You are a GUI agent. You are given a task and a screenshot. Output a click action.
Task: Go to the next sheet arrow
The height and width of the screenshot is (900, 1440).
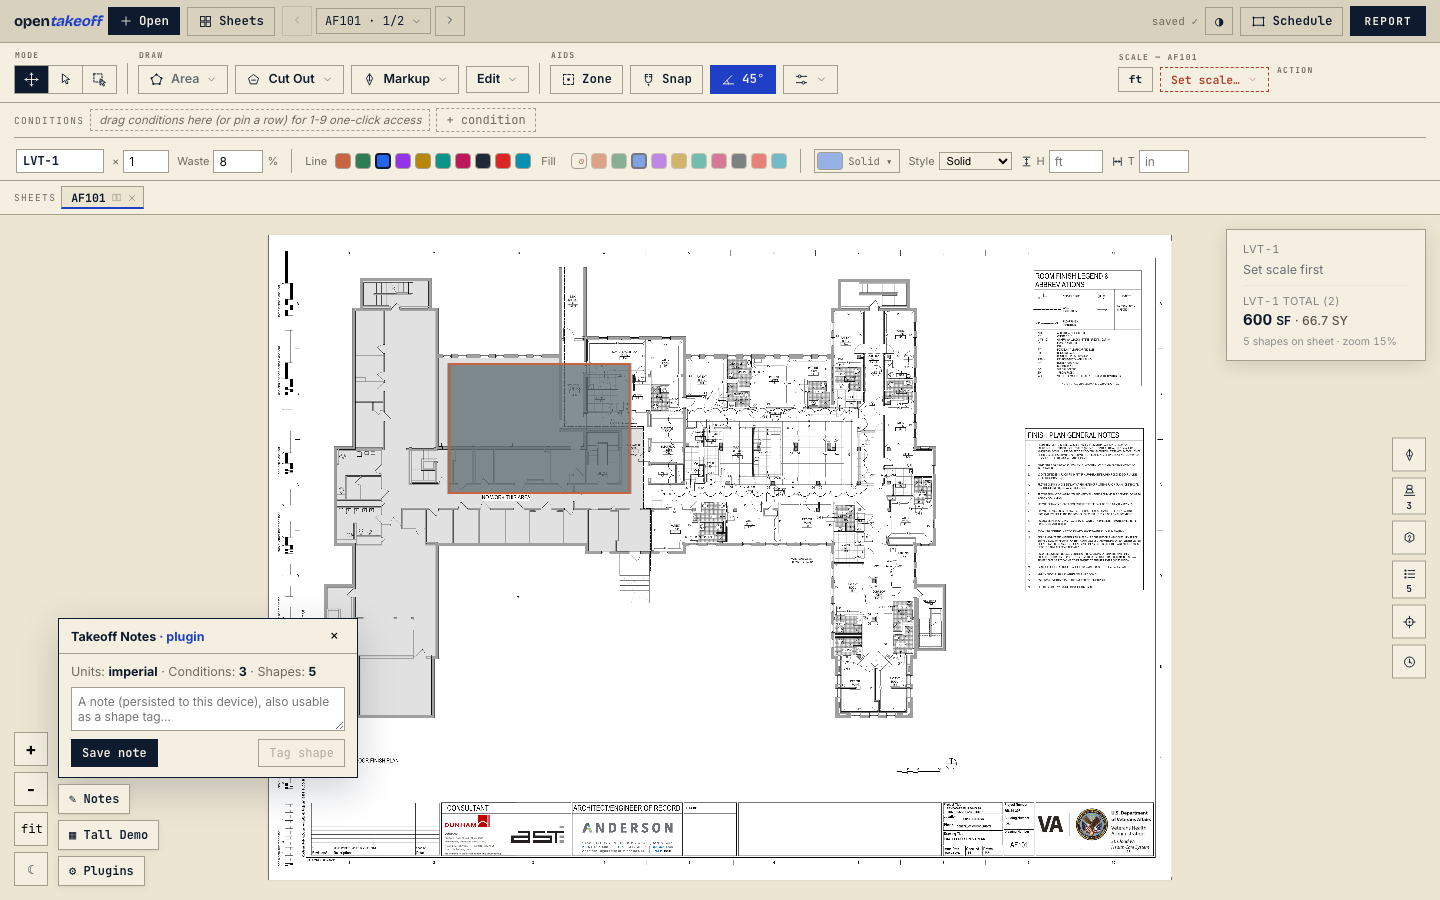point(450,21)
